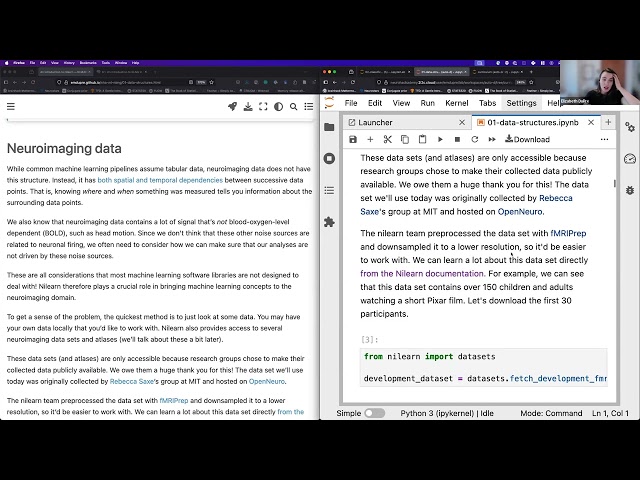Screen dimensions: 640x480
Task: Cut selected cell with scissors icon
Action: [388, 140]
